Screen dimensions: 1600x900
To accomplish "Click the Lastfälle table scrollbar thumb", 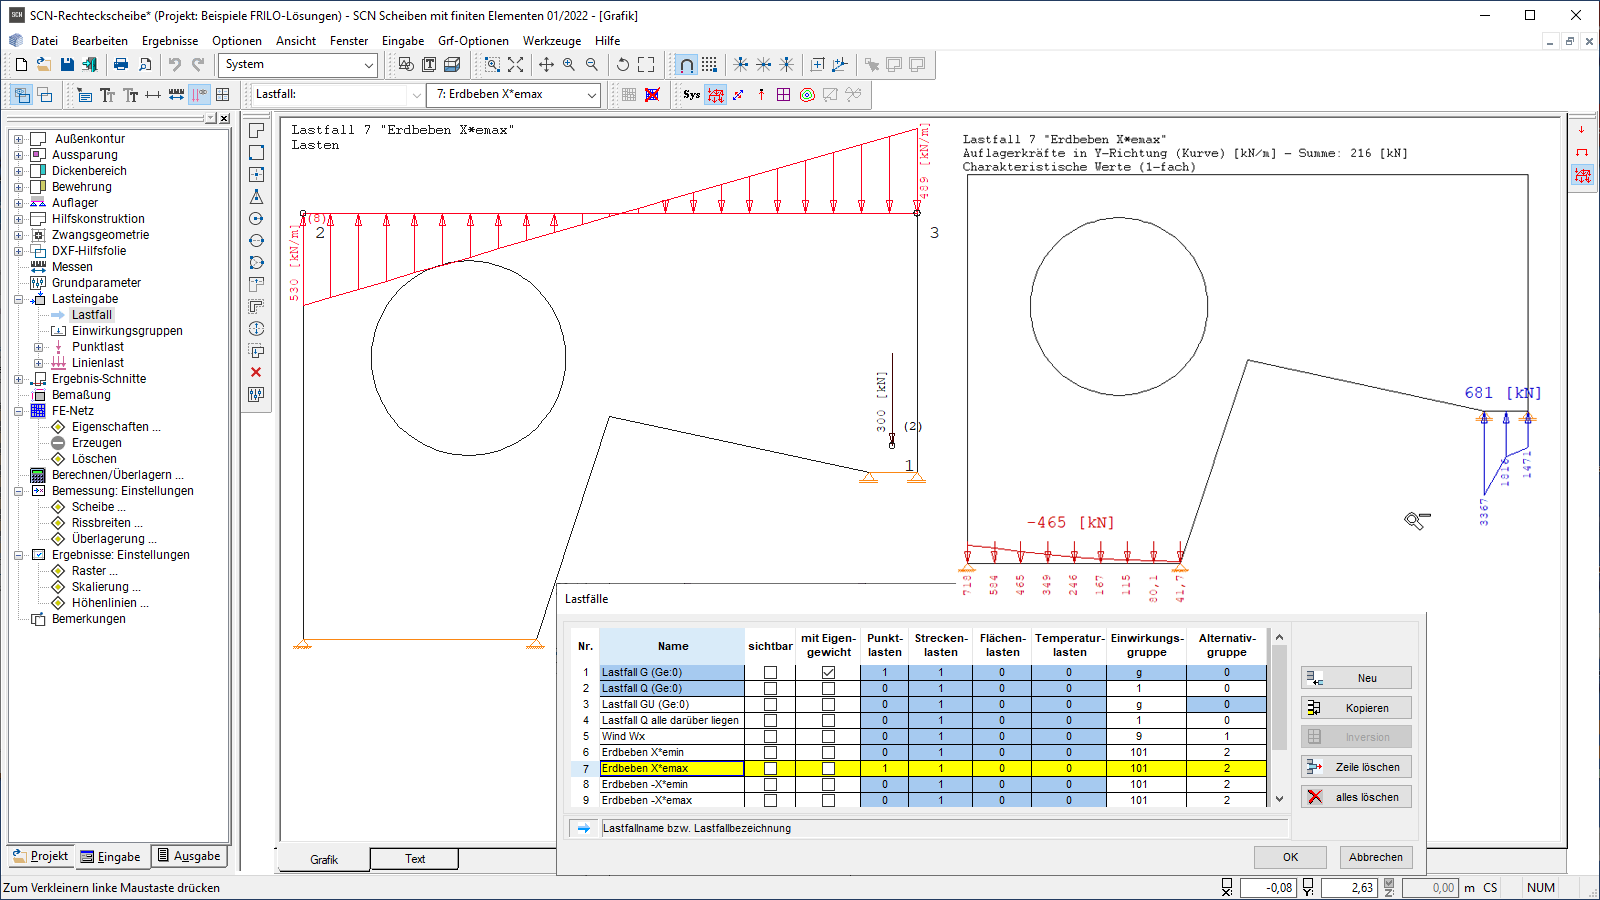I will (1279, 698).
